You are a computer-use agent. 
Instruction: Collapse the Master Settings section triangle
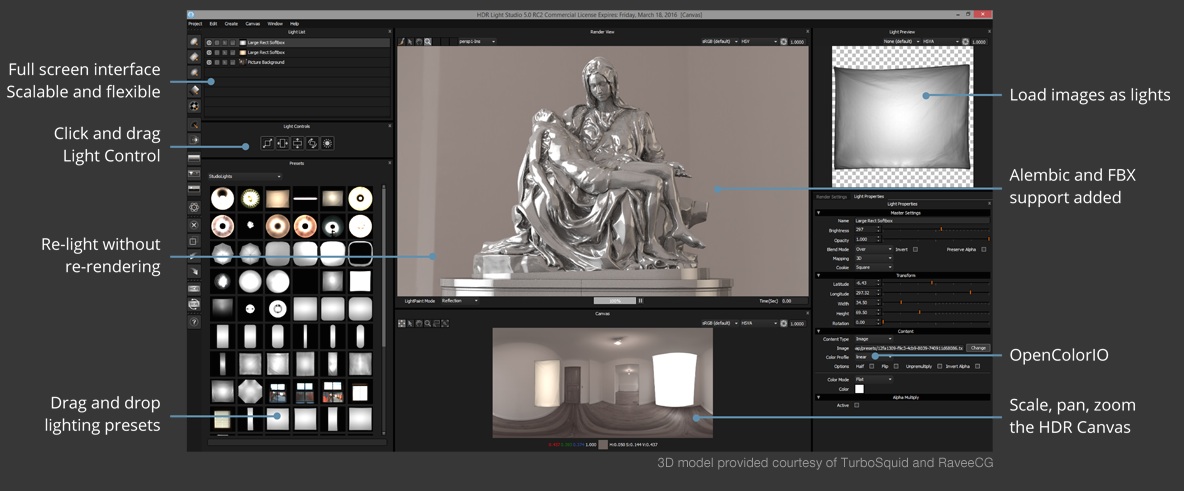coord(819,213)
